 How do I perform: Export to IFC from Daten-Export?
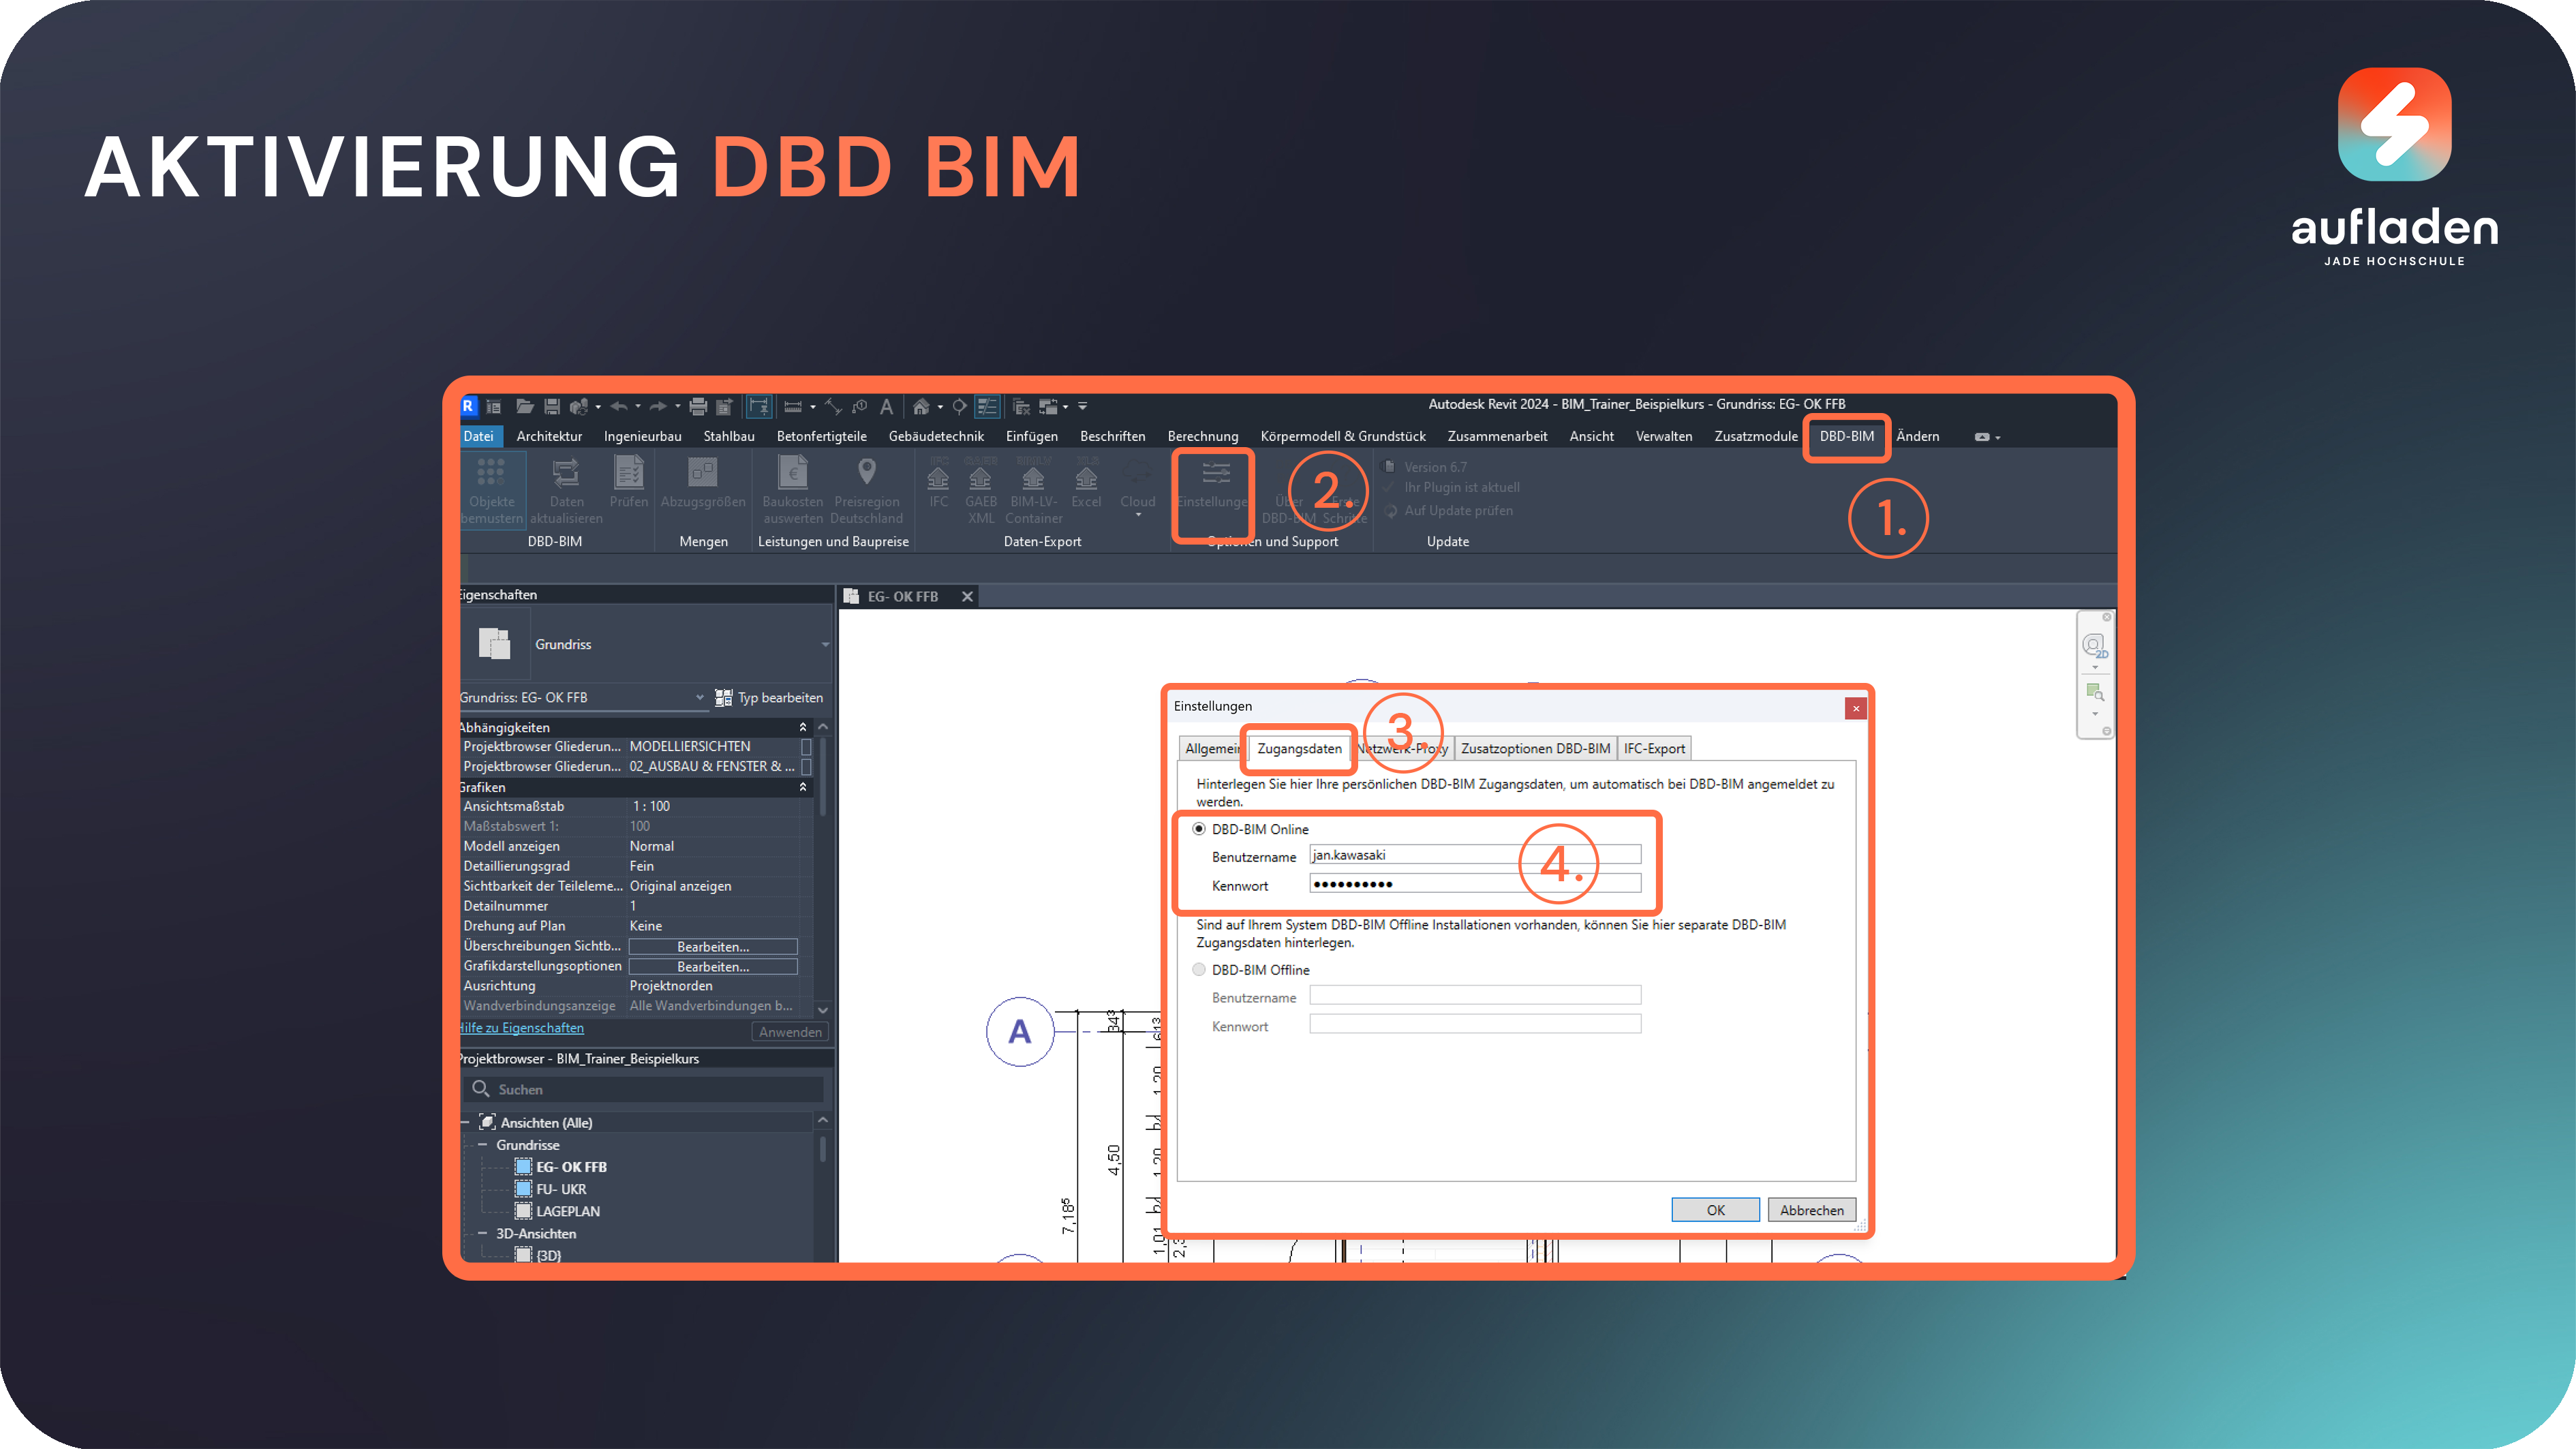coord(938,482)
